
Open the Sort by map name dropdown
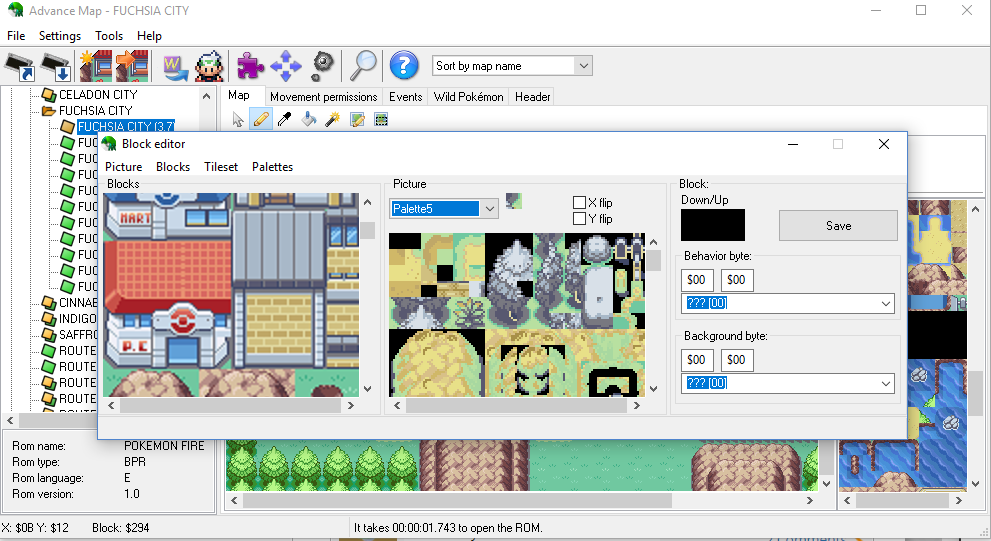click(583, 66)
